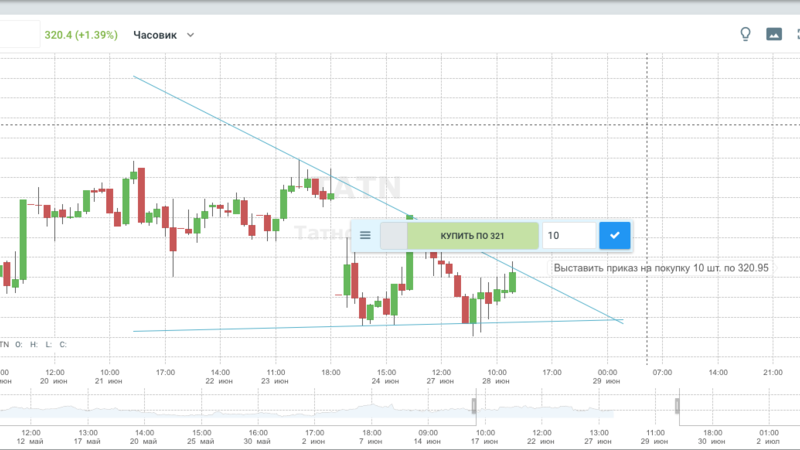Click the right handle of the navigator range

point(677,404)
